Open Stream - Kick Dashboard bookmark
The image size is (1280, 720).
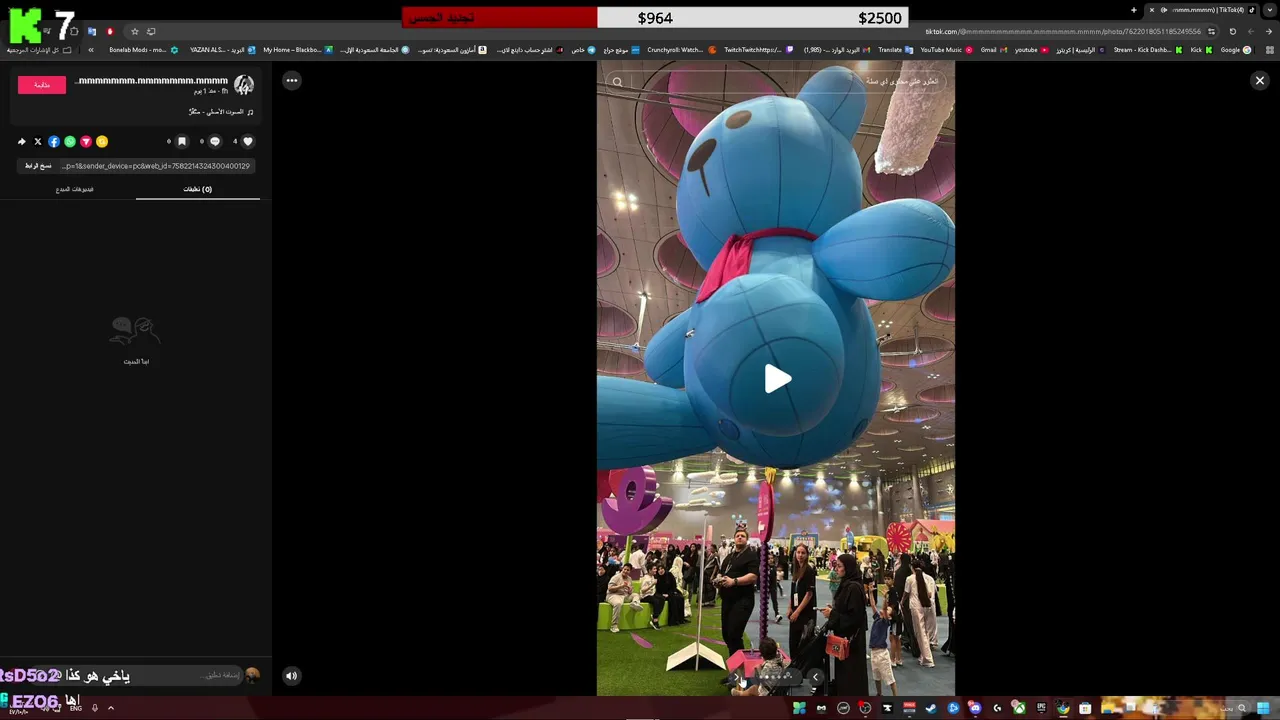click(x=1149, y=49)
